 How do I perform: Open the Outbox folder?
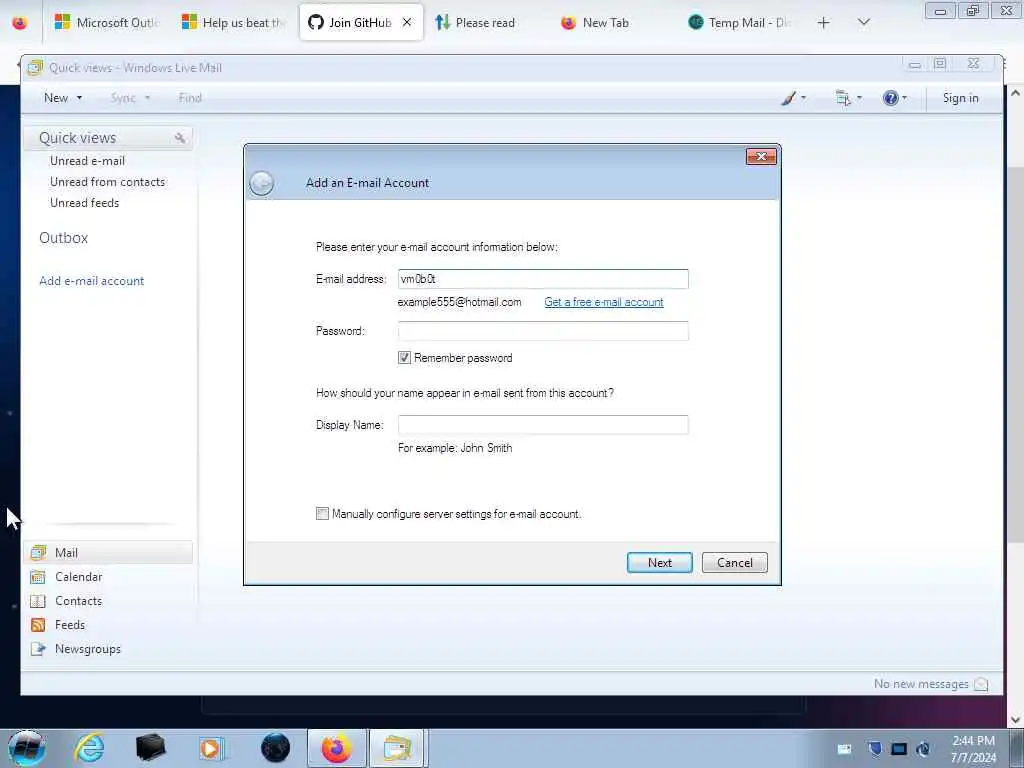(x=63, y=238)
